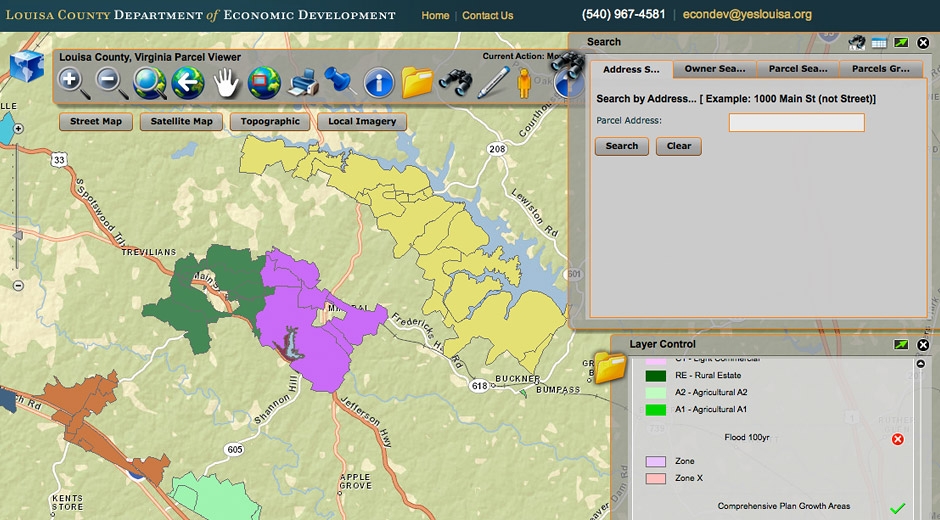Switch to Address Search tab

[631, 69]
